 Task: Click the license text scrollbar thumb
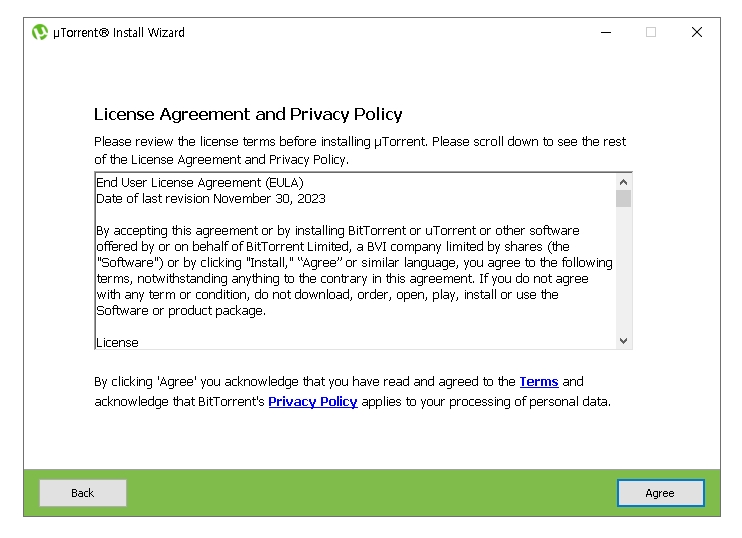coord(623,198)
